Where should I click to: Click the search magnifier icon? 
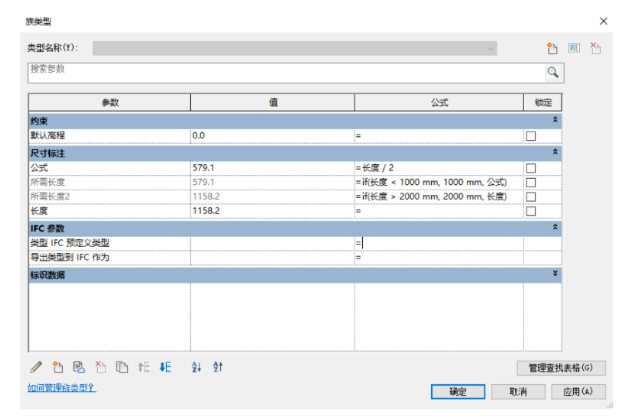coord(553,72)
